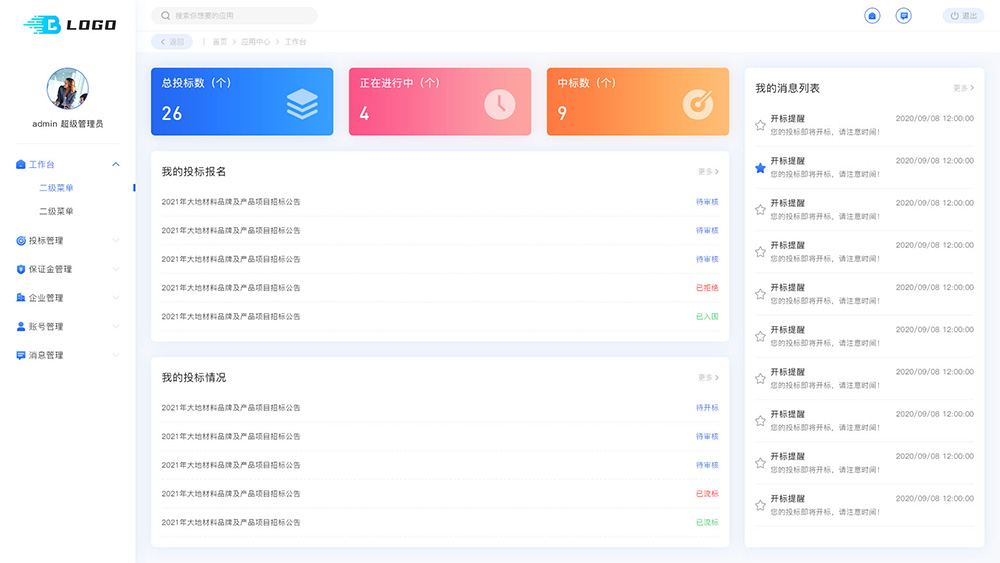Expand the 投标管理 sidebar chevron

(116, 240)
